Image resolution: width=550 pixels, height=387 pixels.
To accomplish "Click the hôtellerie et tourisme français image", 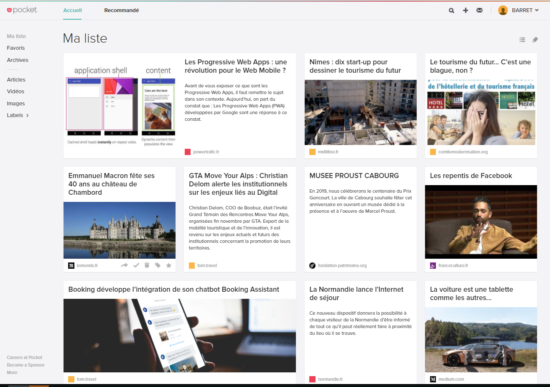I will [481, 112].
